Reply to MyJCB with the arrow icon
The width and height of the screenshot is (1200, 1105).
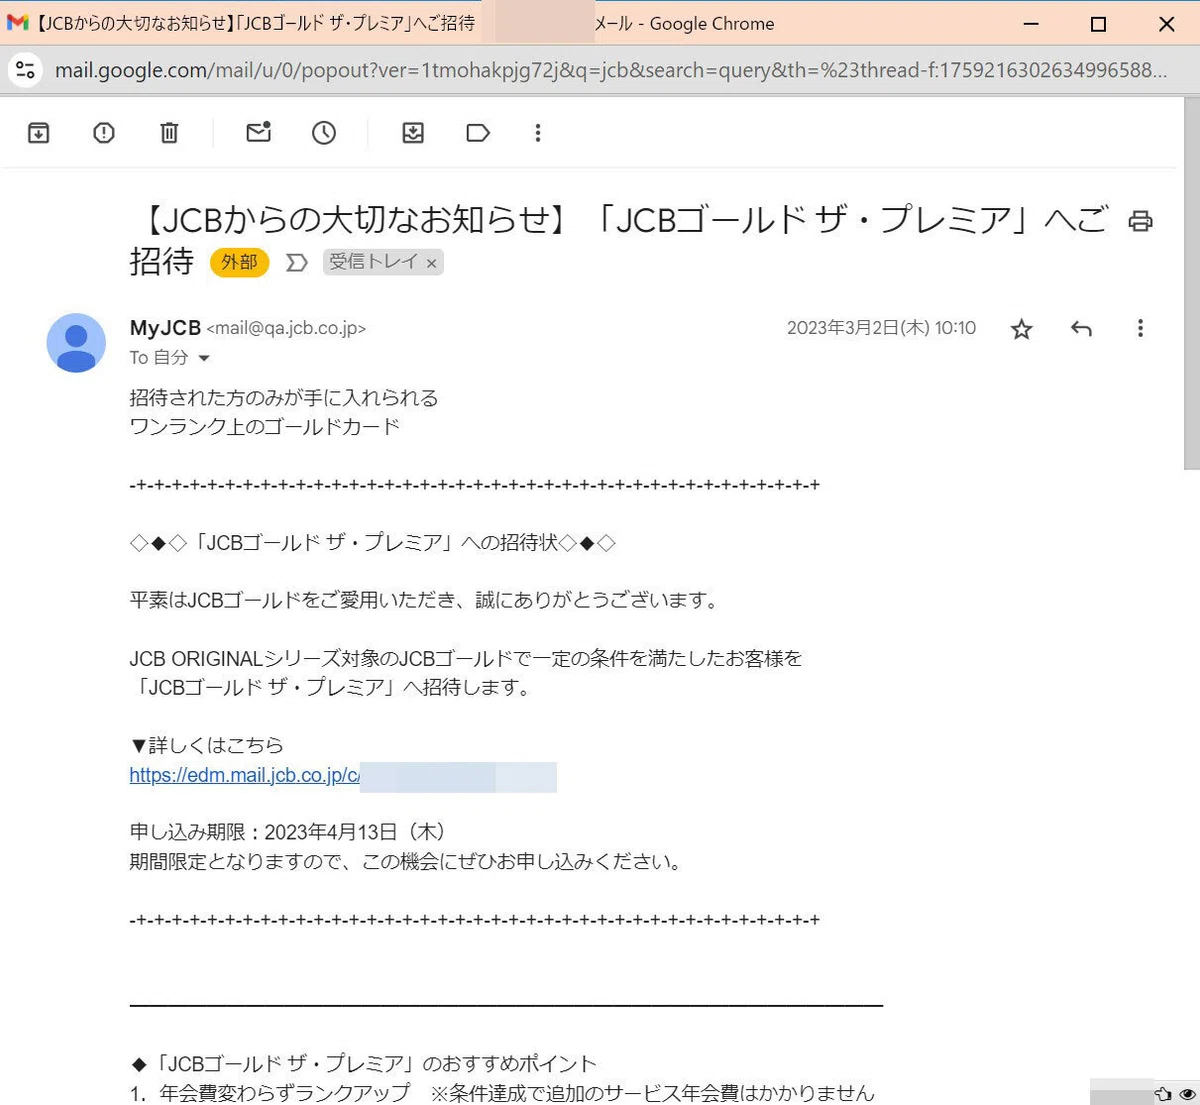pyautogui.click(x=1081, y=328)
